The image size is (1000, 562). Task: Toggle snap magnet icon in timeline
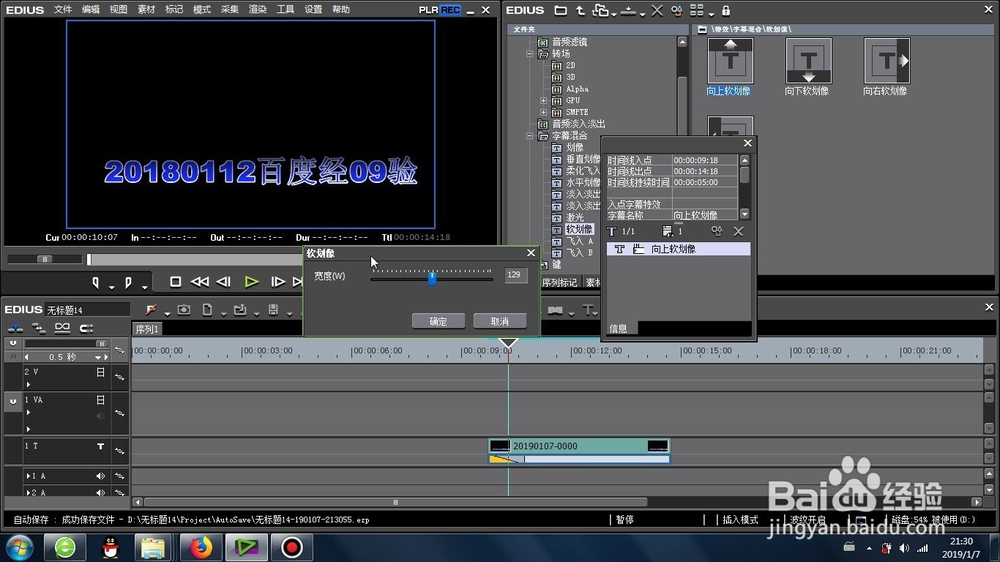click(x=86, y=328)
